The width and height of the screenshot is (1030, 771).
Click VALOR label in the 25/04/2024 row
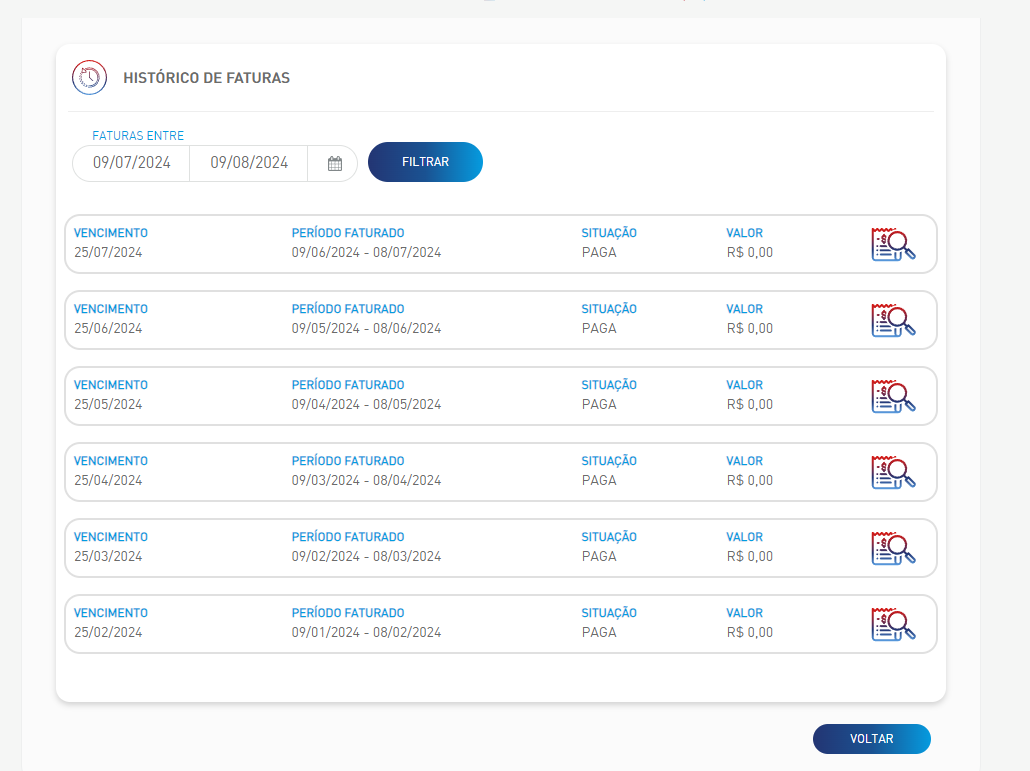click(744, 461)
